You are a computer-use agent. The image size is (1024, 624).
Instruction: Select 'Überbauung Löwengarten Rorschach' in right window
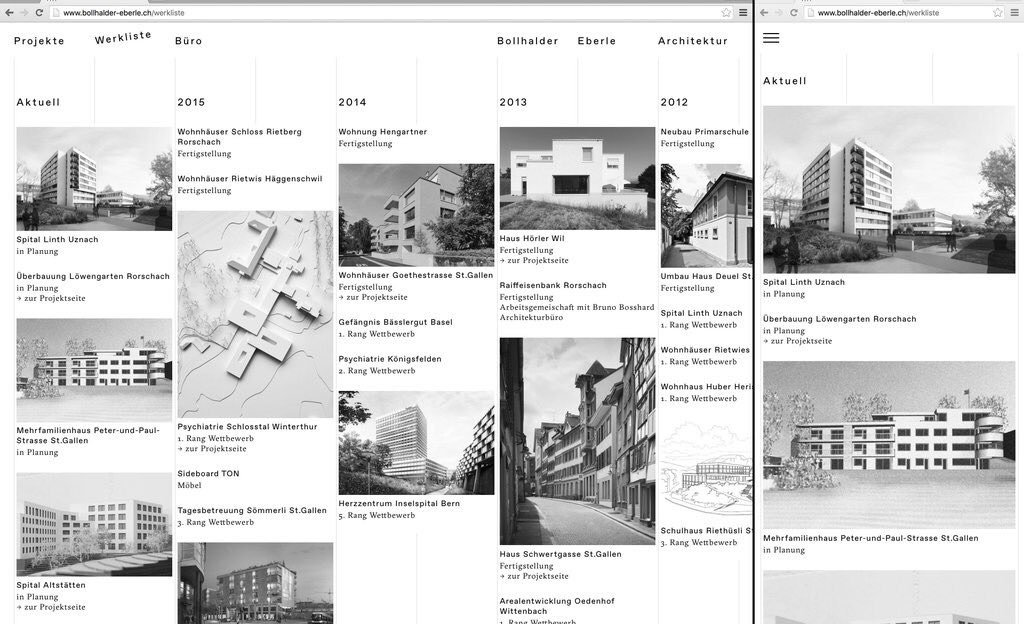click(840, 319)
